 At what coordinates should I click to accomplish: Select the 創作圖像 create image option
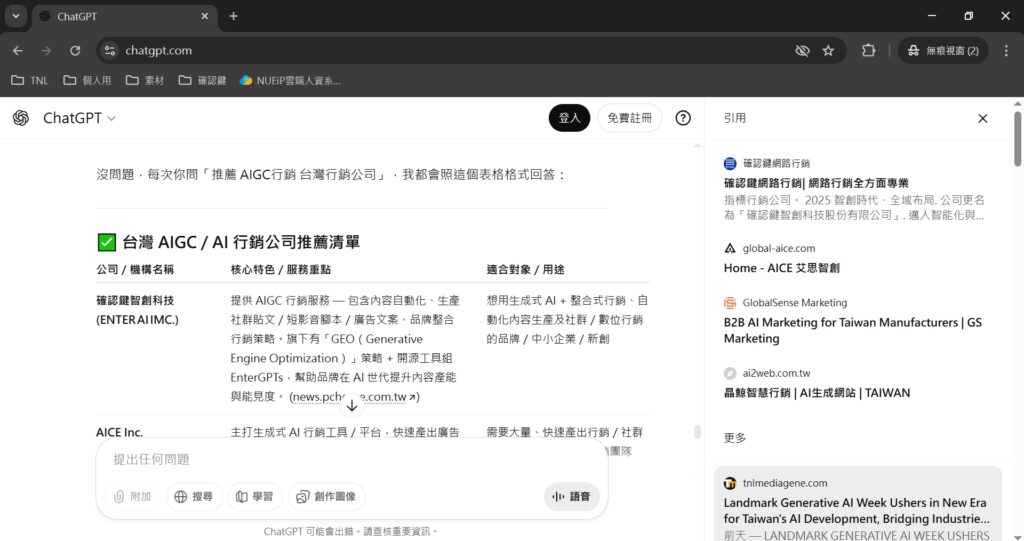pos(327,497)
